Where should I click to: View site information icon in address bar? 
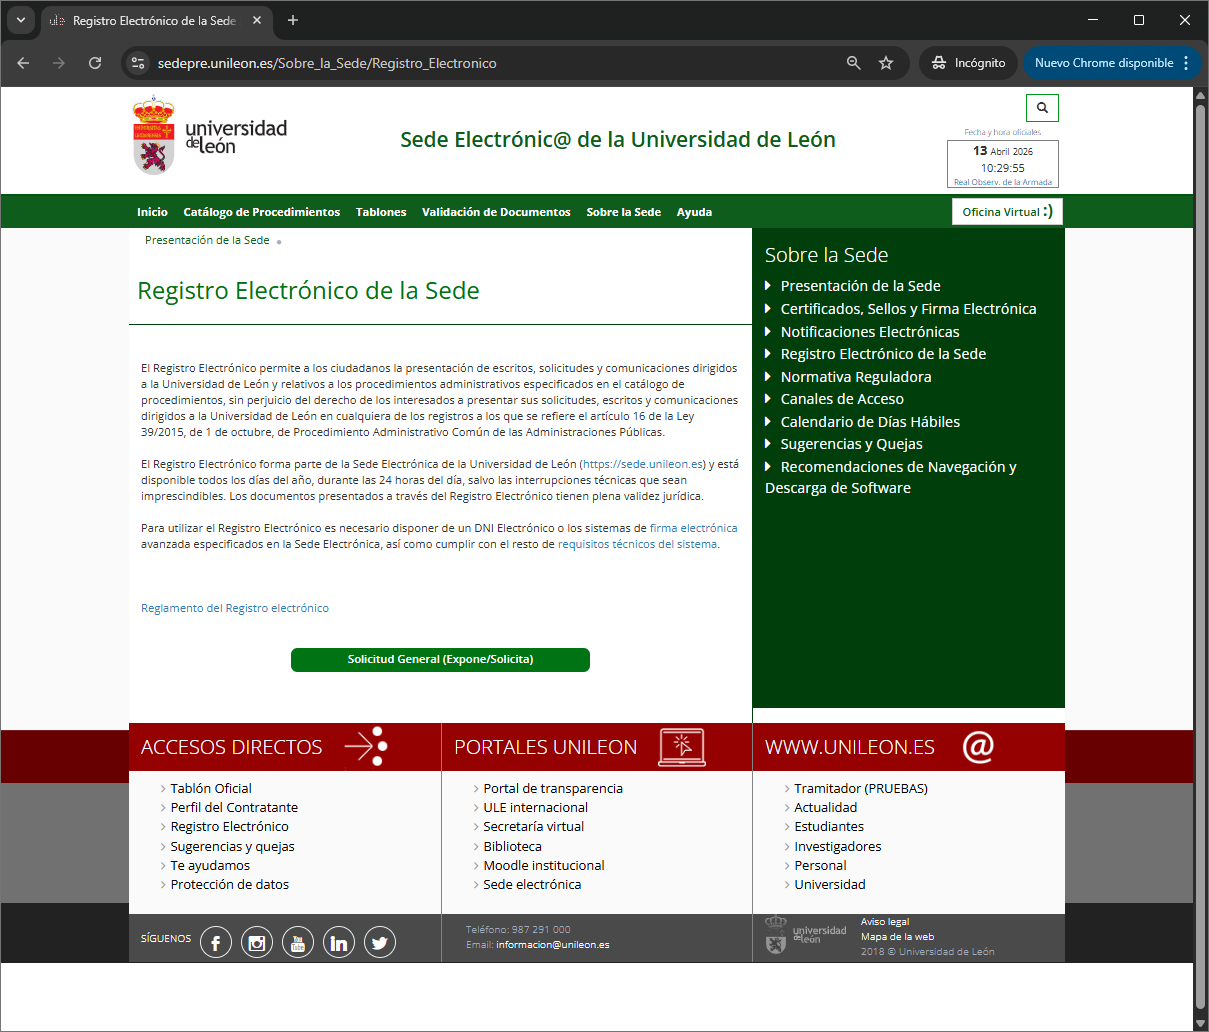139,63
